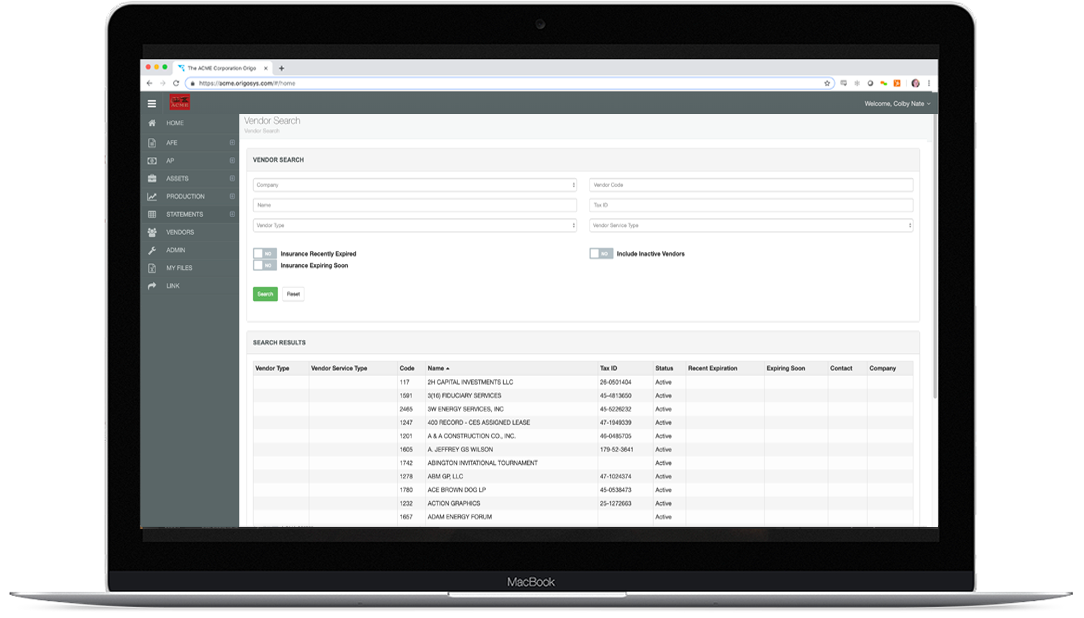Close the ACME Corporation browser tab
This screenshot has width=1084, height=618.
(265, 68)
